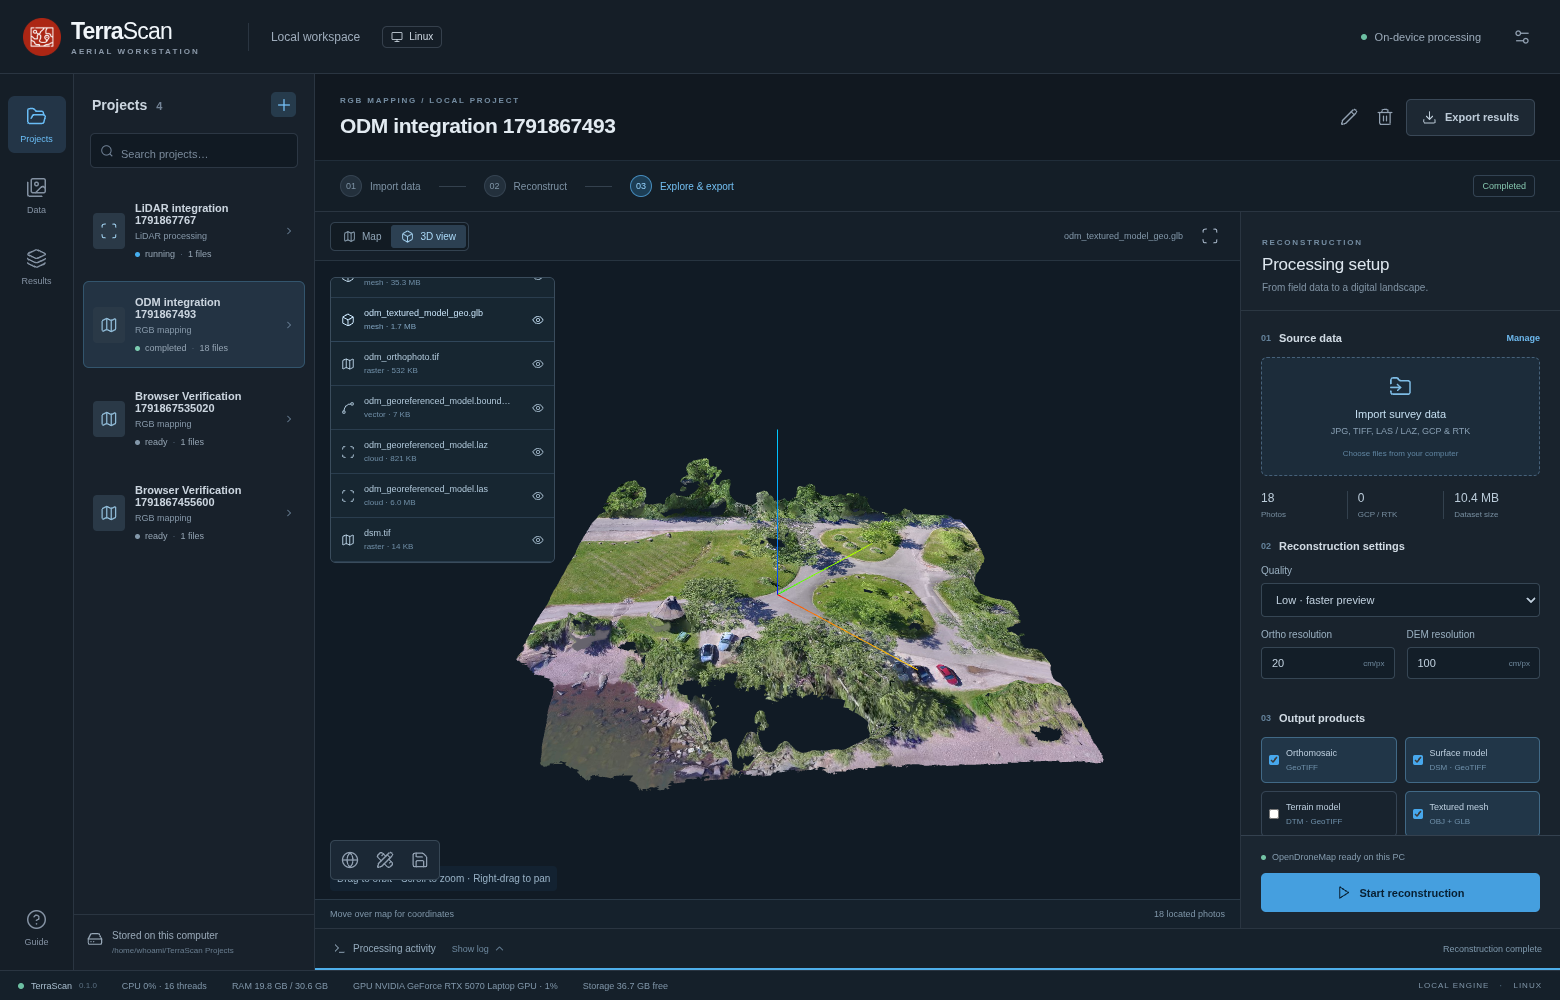Uncheck the Textured mesh checkbox

pyautogui.click(x=1418, y=814)
